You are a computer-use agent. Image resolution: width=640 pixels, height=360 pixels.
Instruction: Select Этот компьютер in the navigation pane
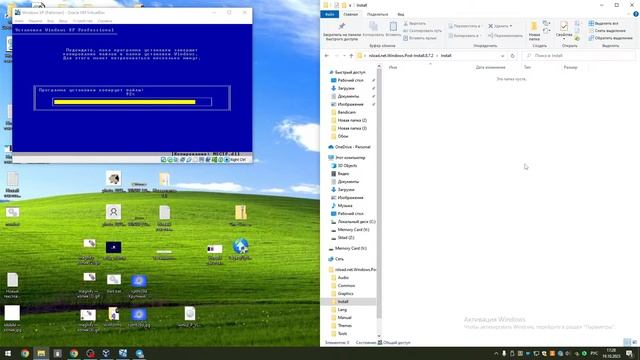pyautogui.click(x=350, y=158)
